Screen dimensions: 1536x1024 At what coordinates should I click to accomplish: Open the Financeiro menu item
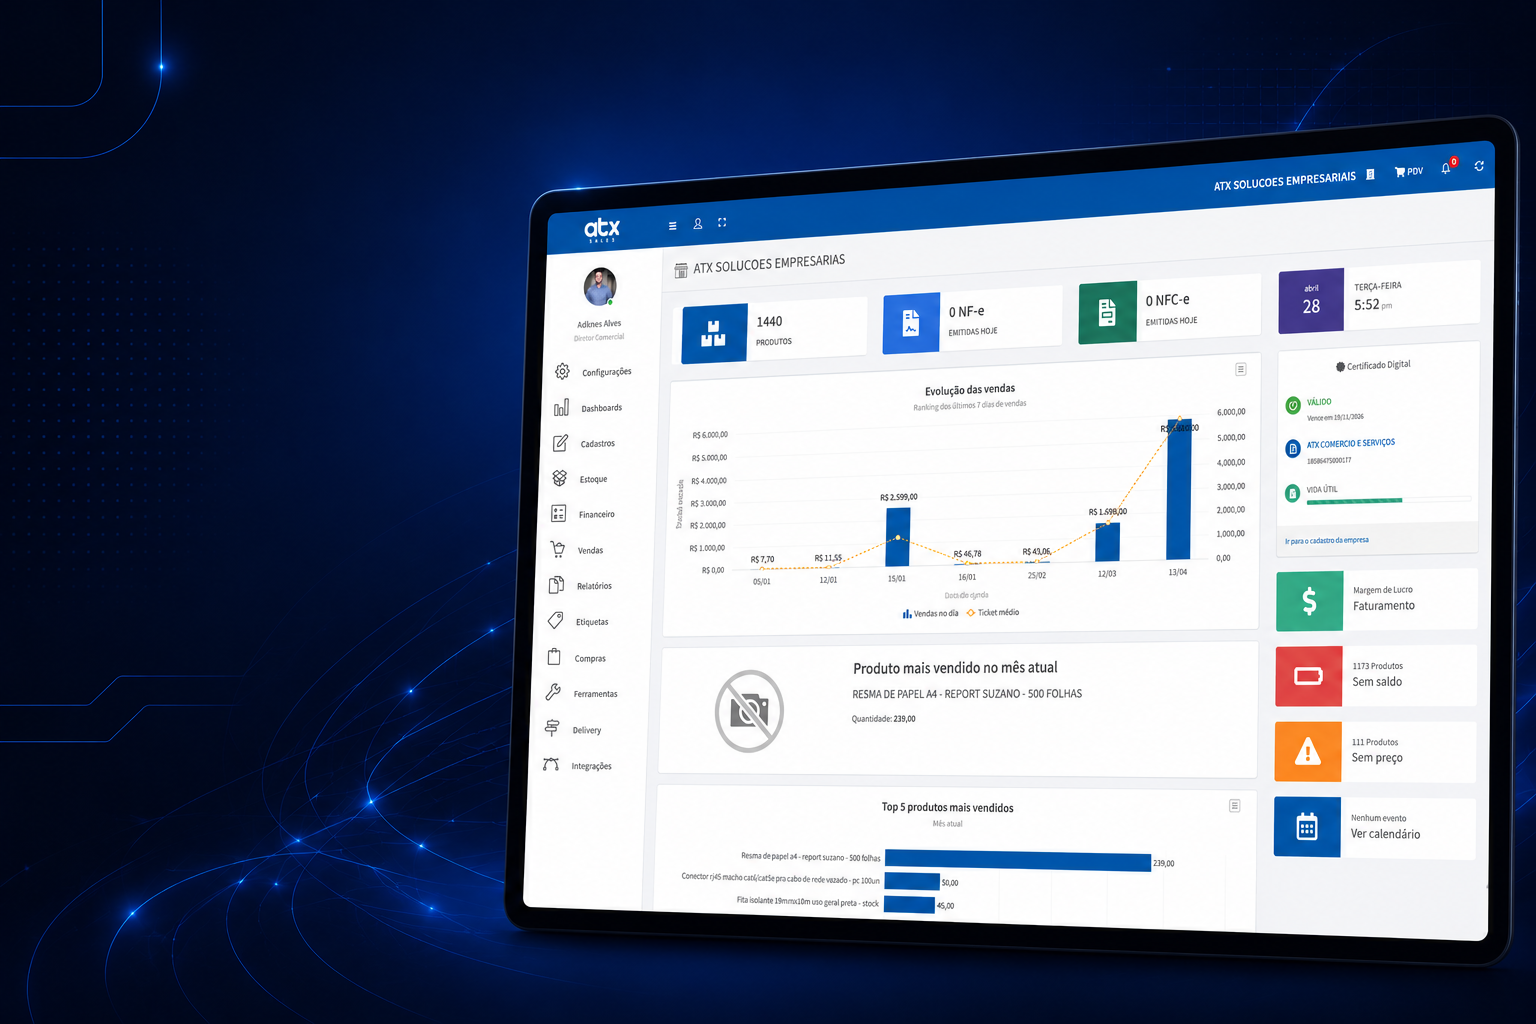(x=584, y=514)
